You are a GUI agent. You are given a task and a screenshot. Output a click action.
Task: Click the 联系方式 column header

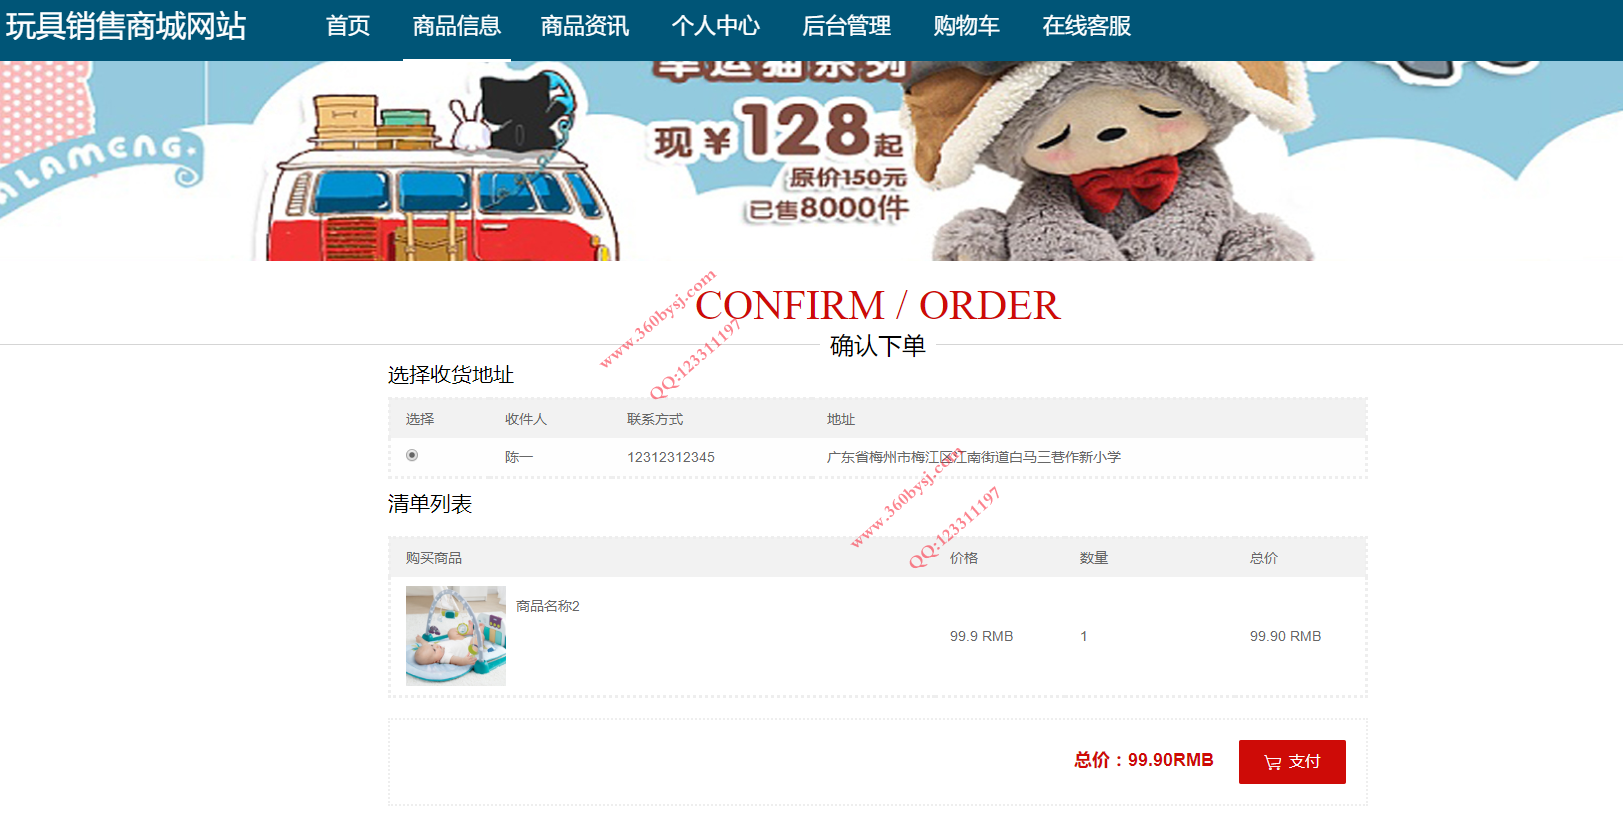(655, 419)
